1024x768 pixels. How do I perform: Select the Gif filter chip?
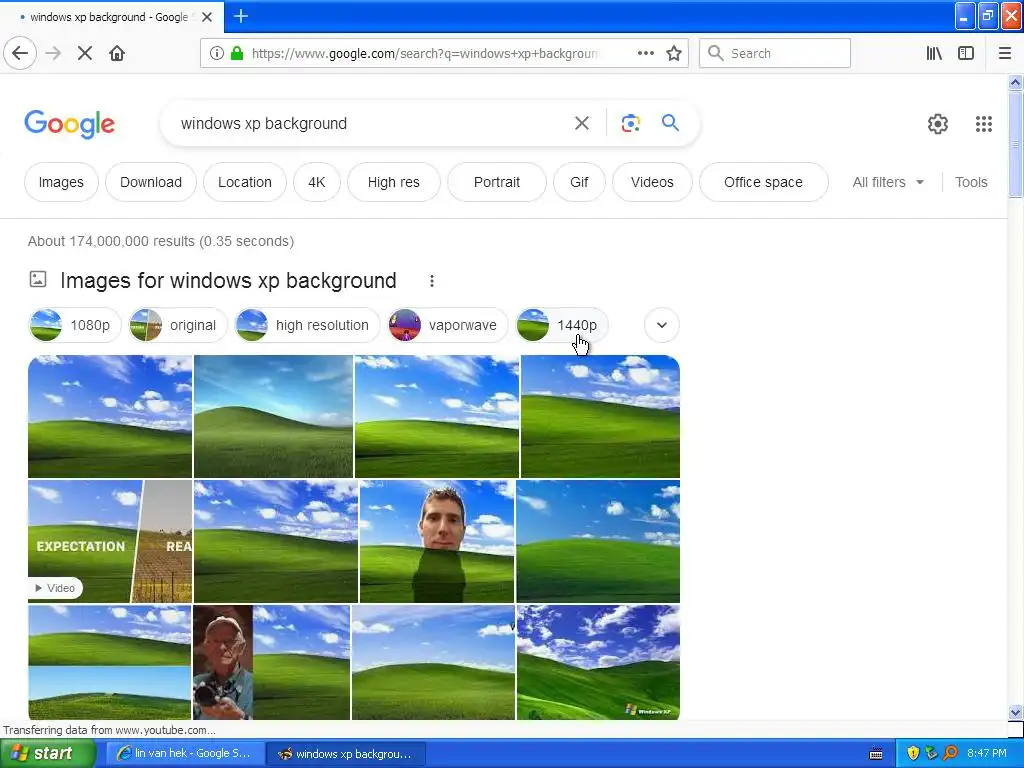pos(579,182)
